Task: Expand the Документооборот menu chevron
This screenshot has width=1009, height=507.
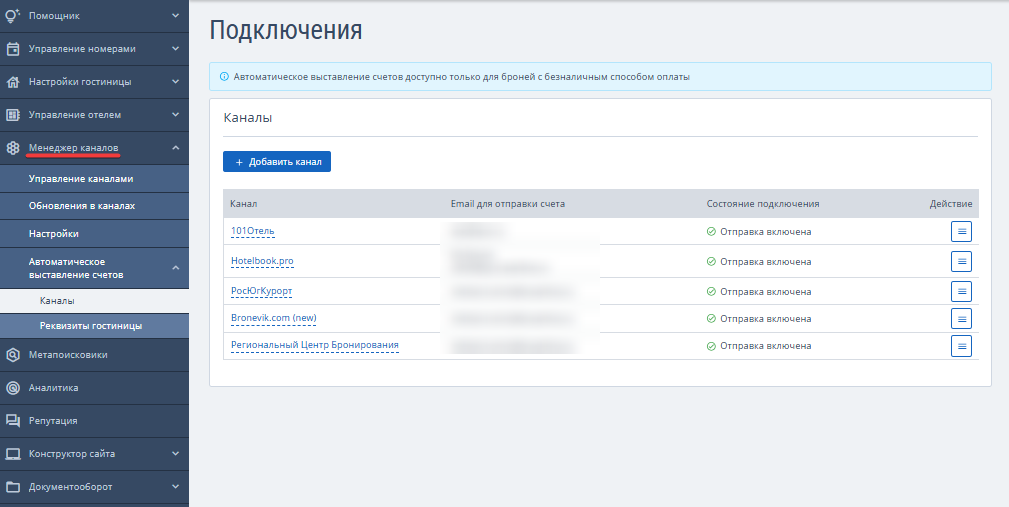Action: click(176, 487)
